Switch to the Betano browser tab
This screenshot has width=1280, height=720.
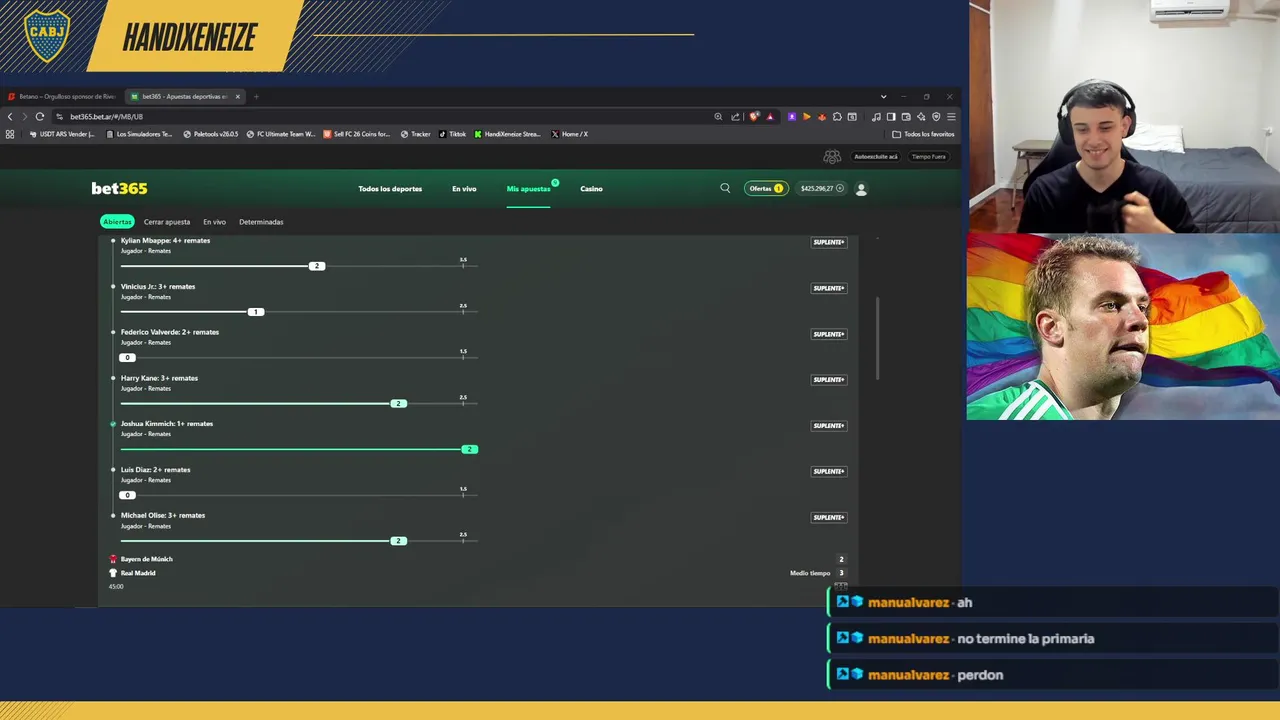[x=62, y=97]
